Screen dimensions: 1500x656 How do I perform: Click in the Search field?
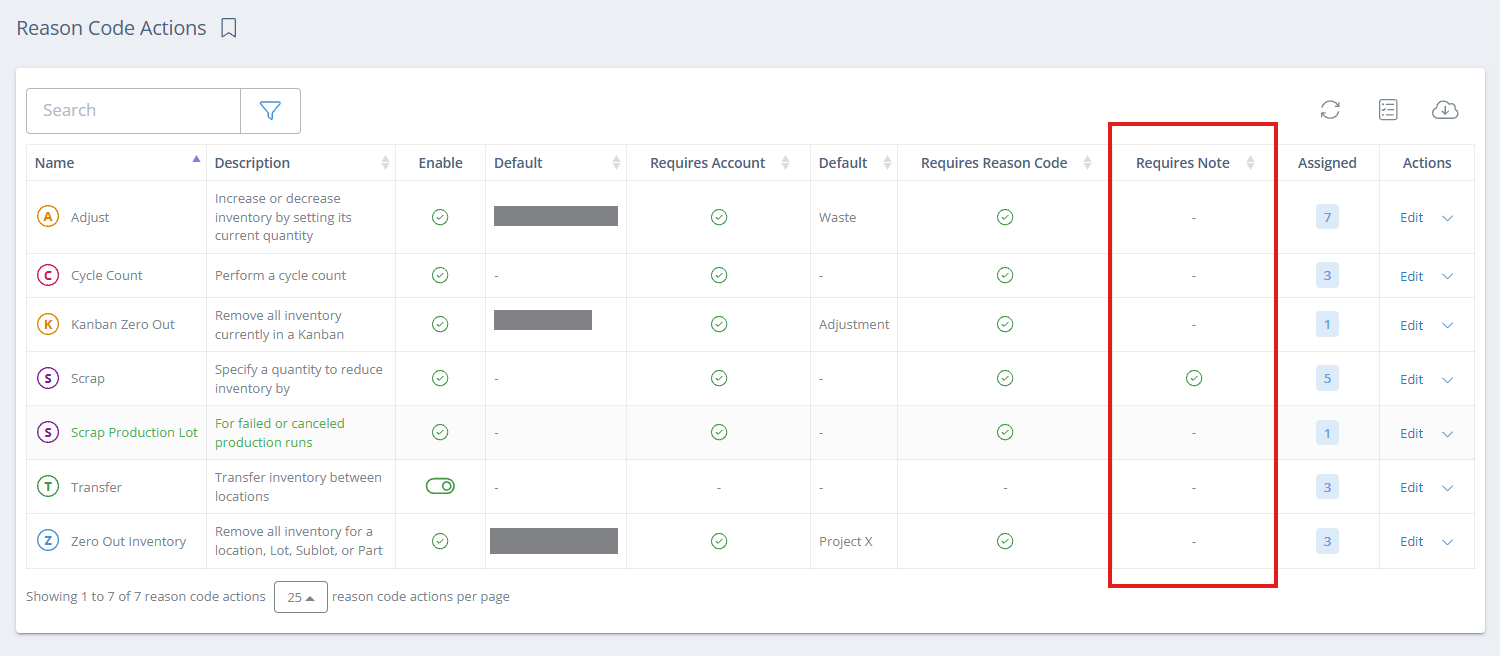coord(133,111)
